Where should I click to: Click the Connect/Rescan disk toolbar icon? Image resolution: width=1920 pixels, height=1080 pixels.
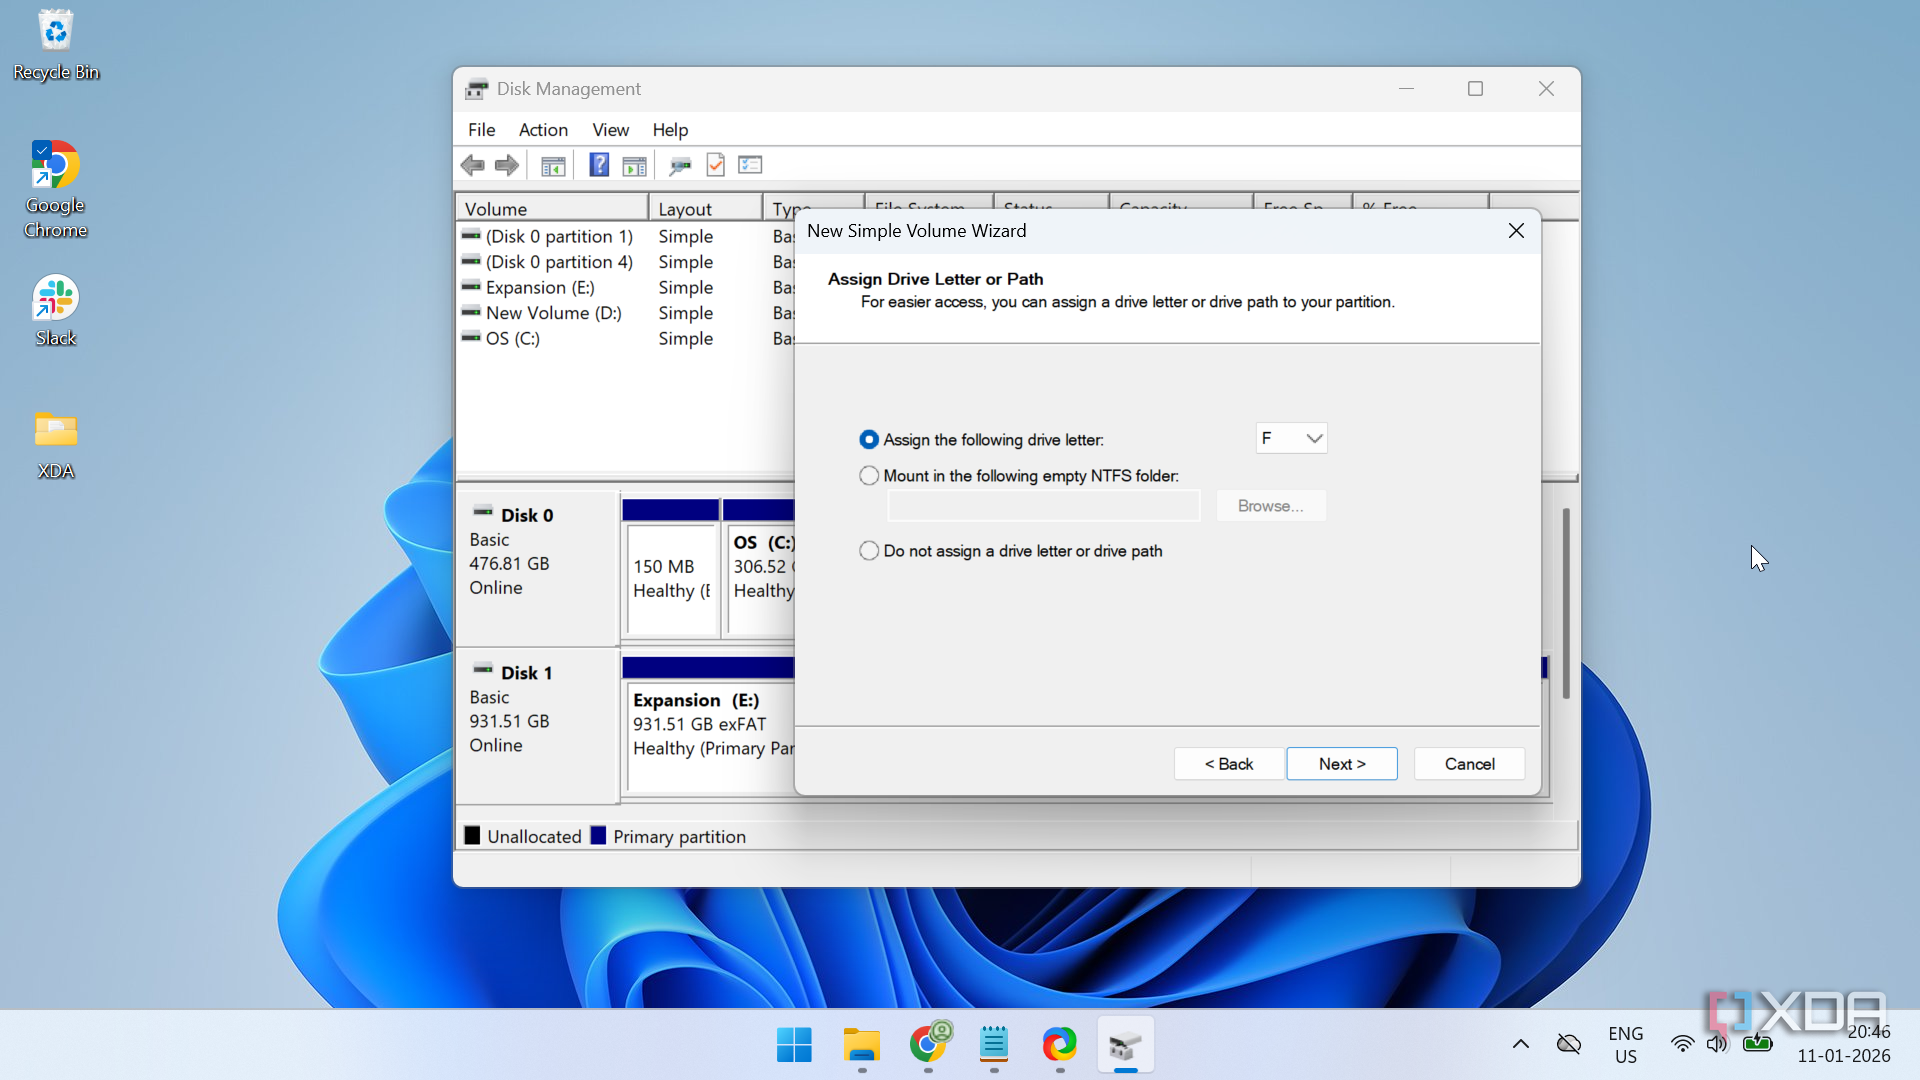tap(680, 165)
